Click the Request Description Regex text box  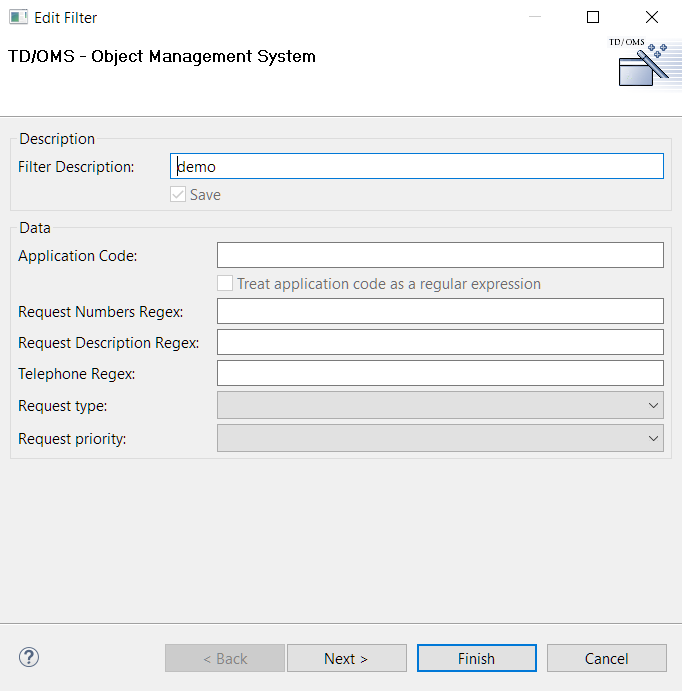[x=440, y=342]
